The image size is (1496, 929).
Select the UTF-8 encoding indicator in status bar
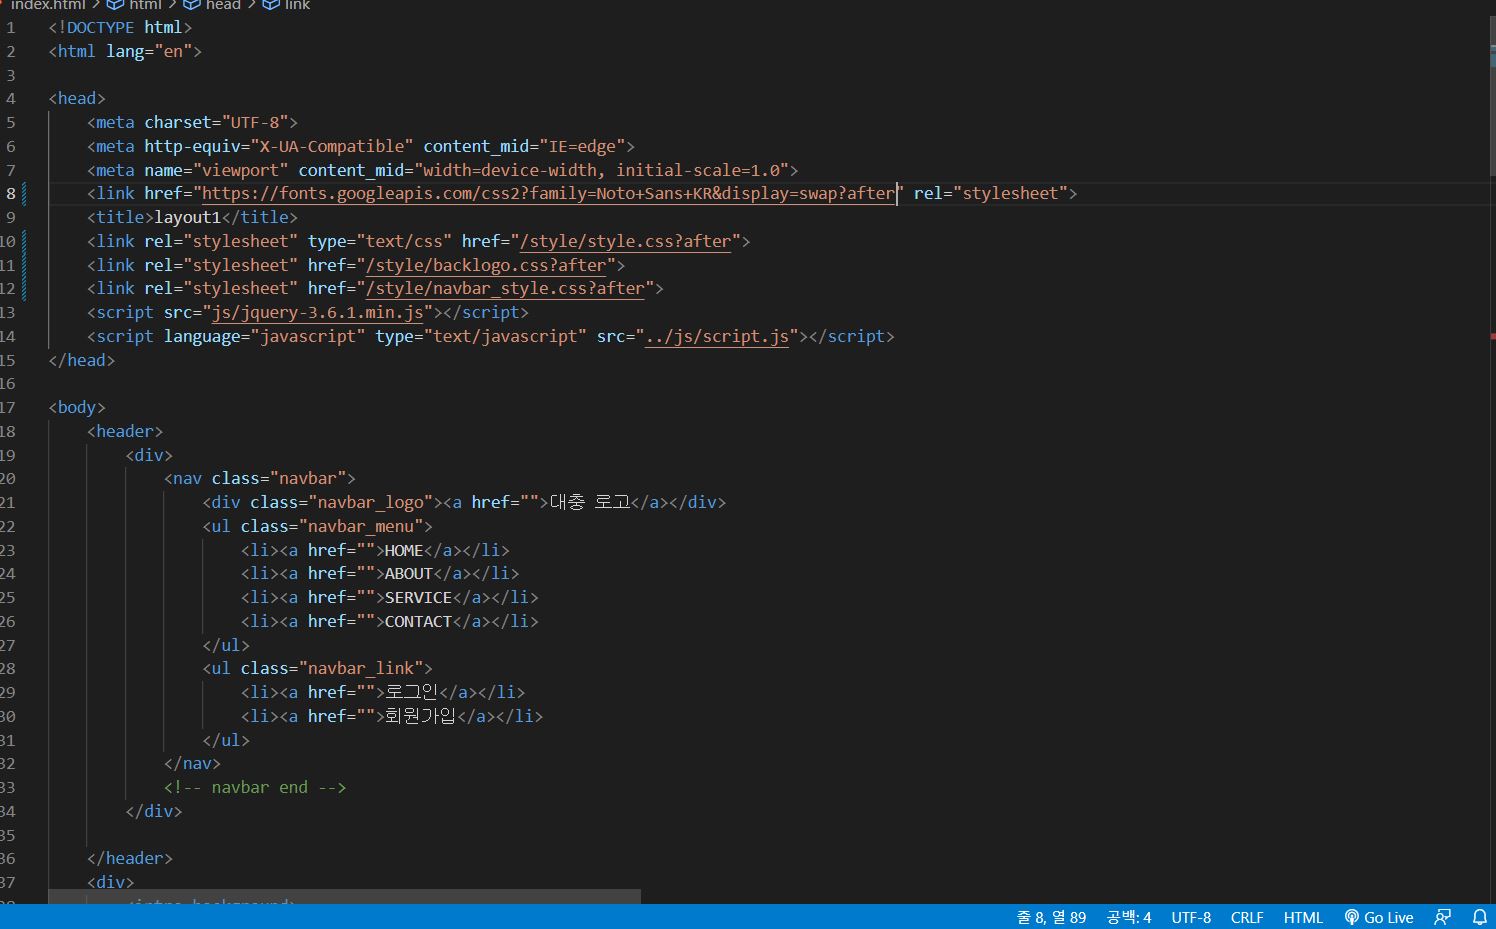coord(1191,917)
